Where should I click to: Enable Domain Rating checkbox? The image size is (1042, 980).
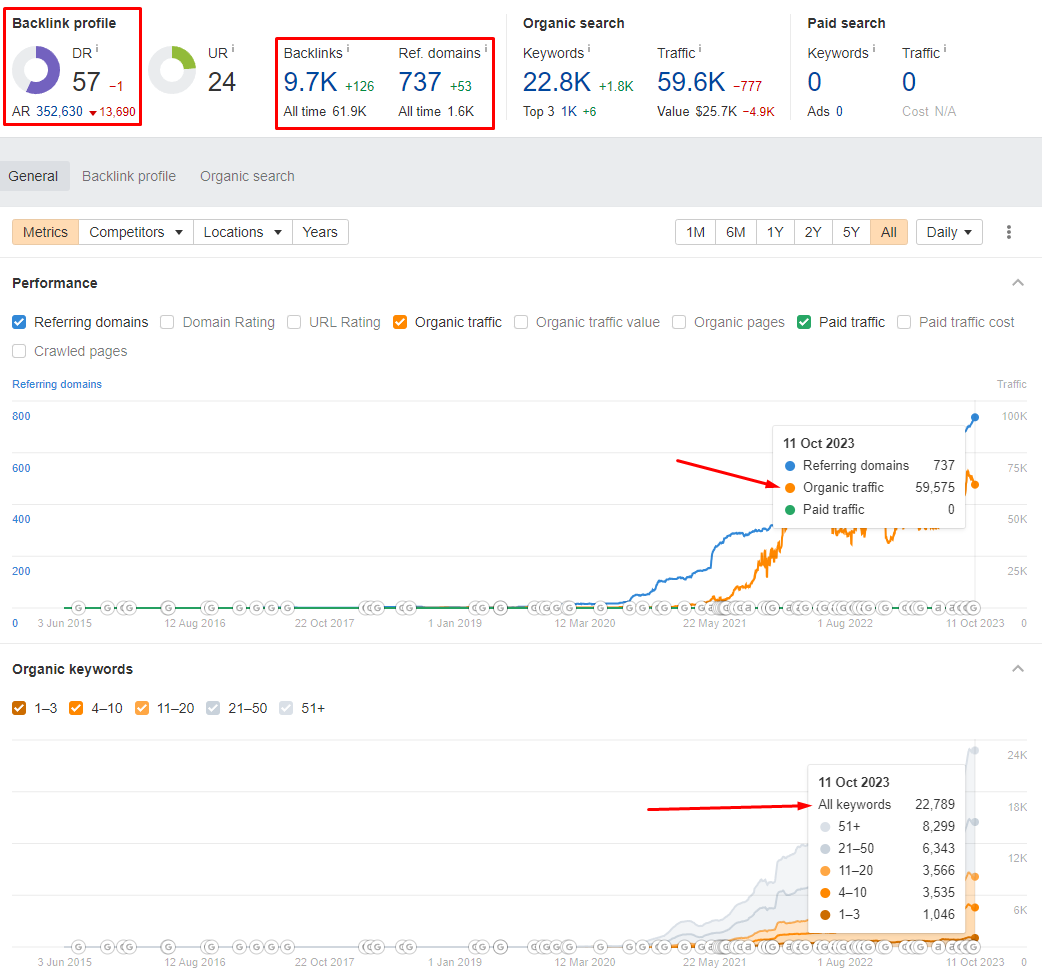pyautogui.click(x=167, y=322)
